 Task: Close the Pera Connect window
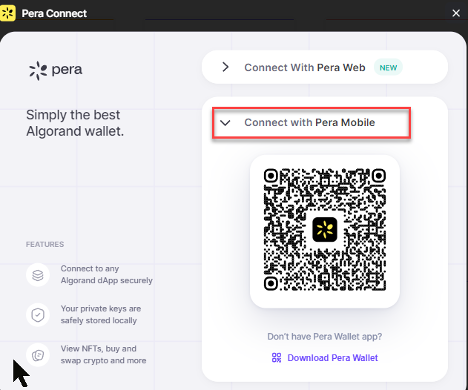click(x=456, y=13)
